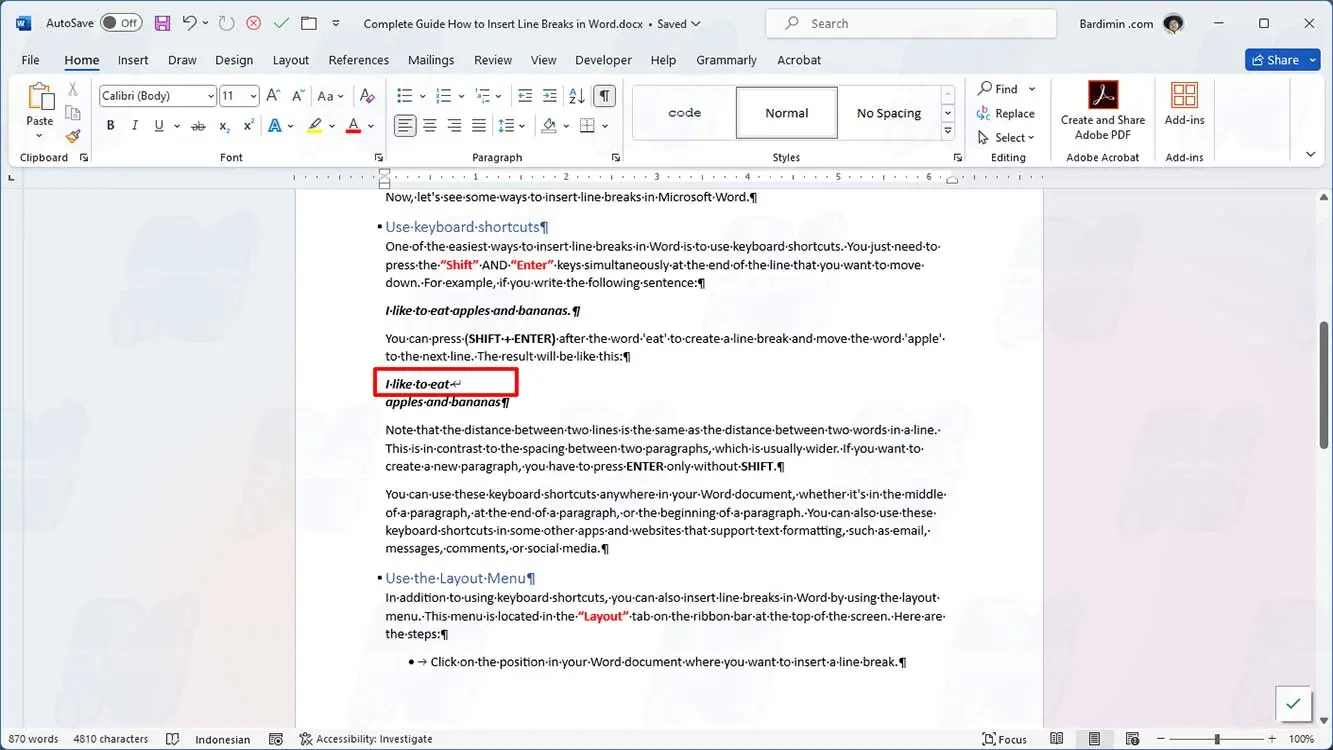Click the Search box in title bar

coord(910,23)
